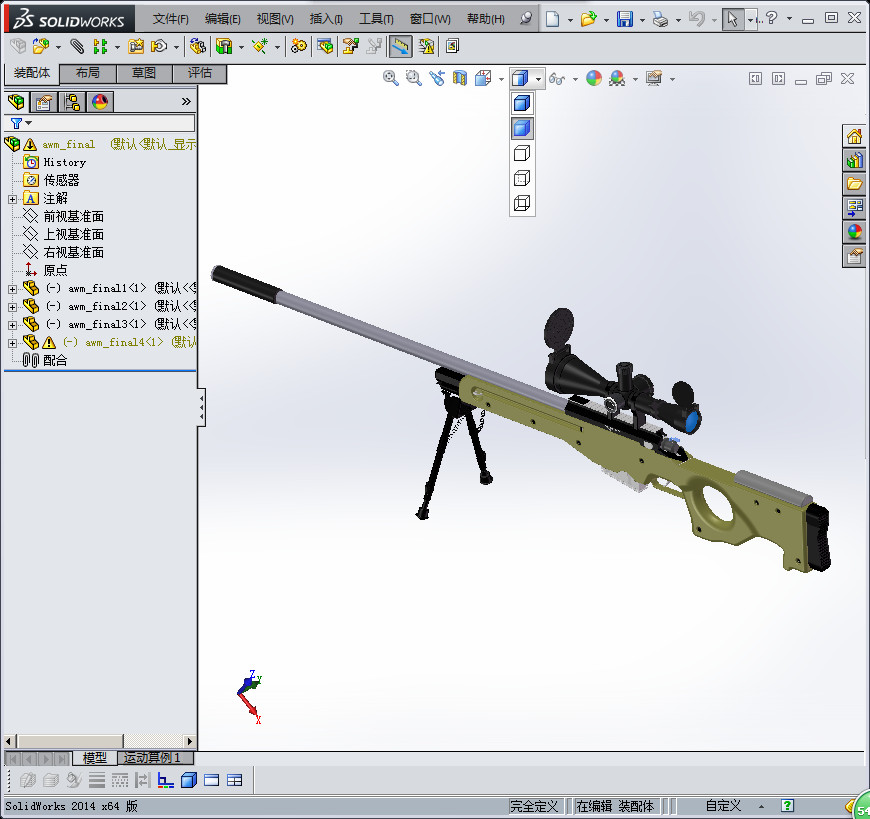The width and height of the screenshot is (870, 819).
Task: Click the » overflow button above the feature tree
Action: (186, 100)
